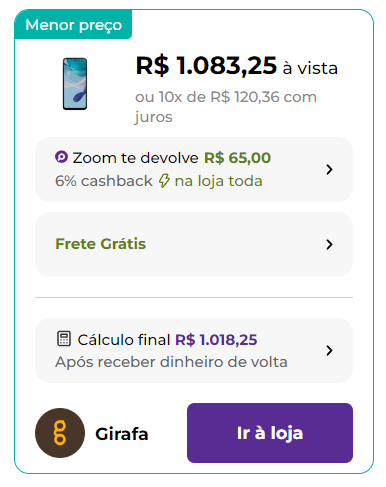Open the Frete Grátis label
Viewport: 386px width, 487px height.
point(100,244)
